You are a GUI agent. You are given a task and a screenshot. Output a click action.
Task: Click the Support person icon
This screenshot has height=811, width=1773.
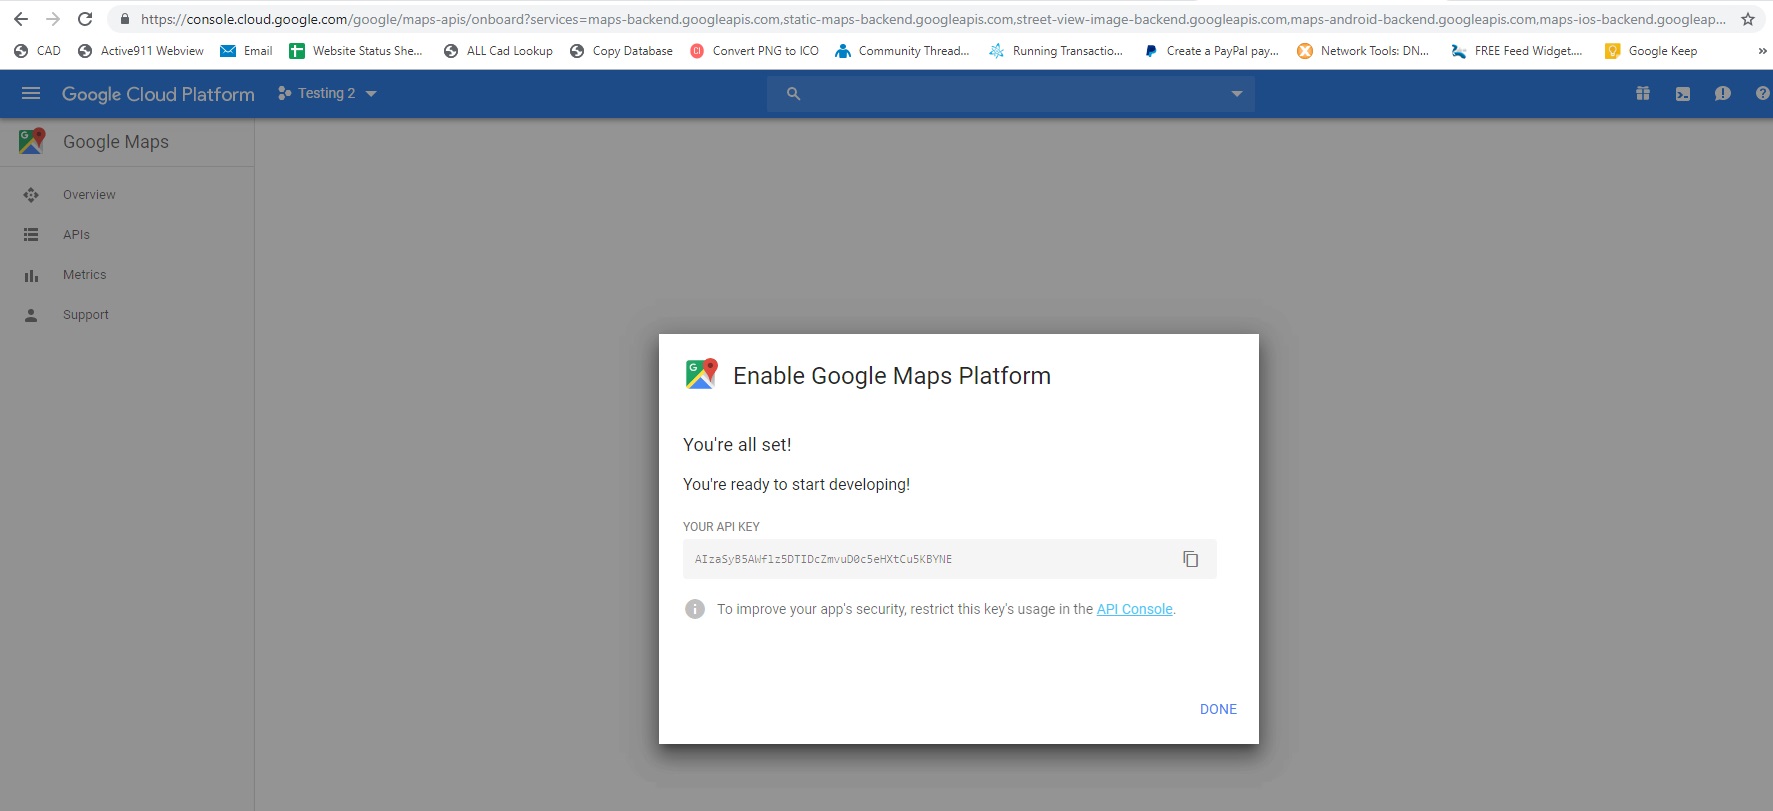(31, 315)
